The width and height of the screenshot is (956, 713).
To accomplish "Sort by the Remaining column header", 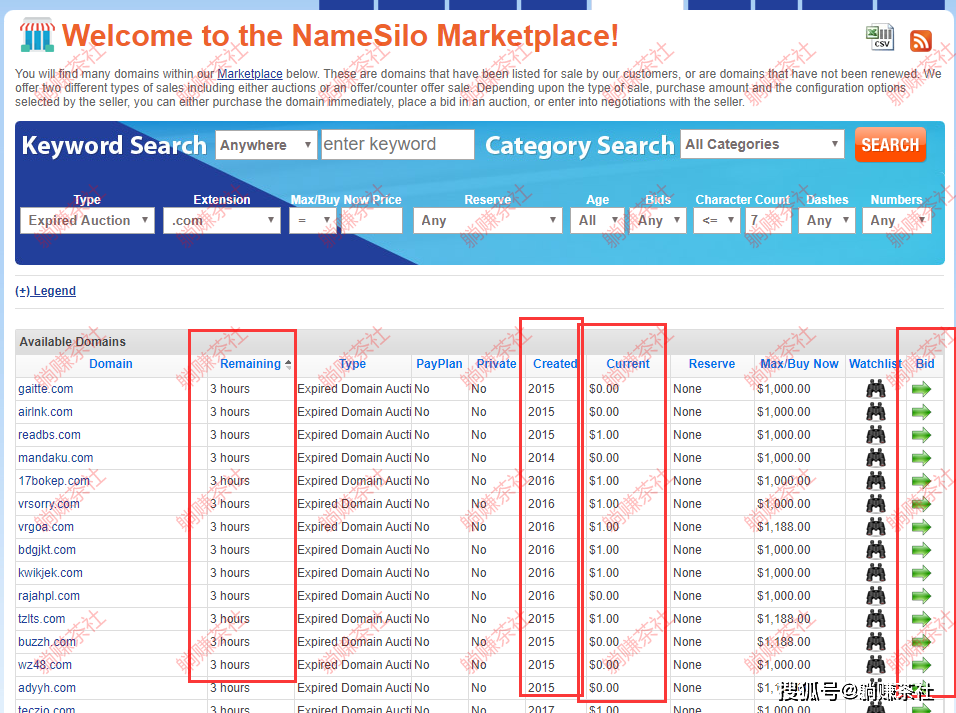I will click(251, 364).
